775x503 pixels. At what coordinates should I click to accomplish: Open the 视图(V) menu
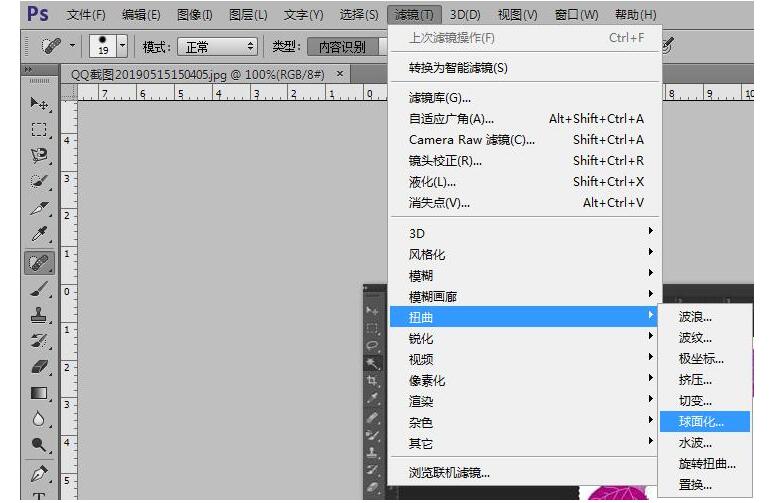pos(517,15)
